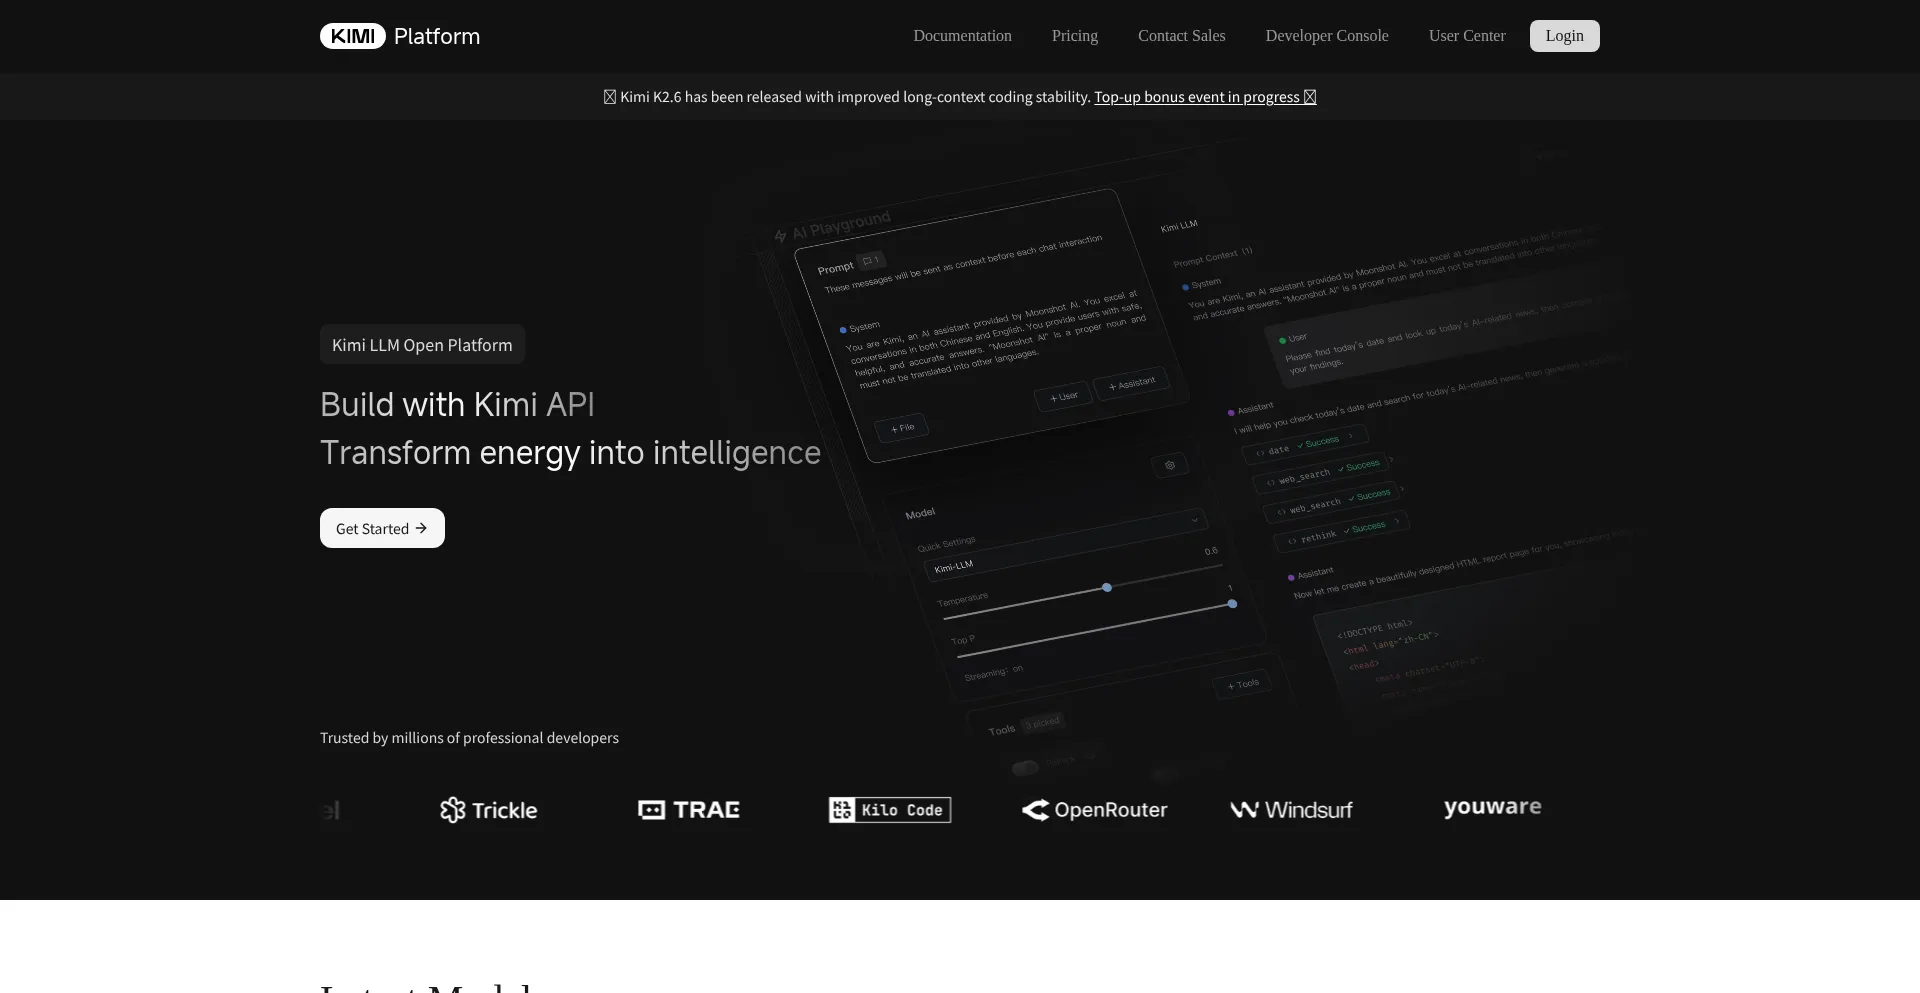Open Contact Sales in the navigation
This screenshot has height=993, width=1920.
[1181, 36]
